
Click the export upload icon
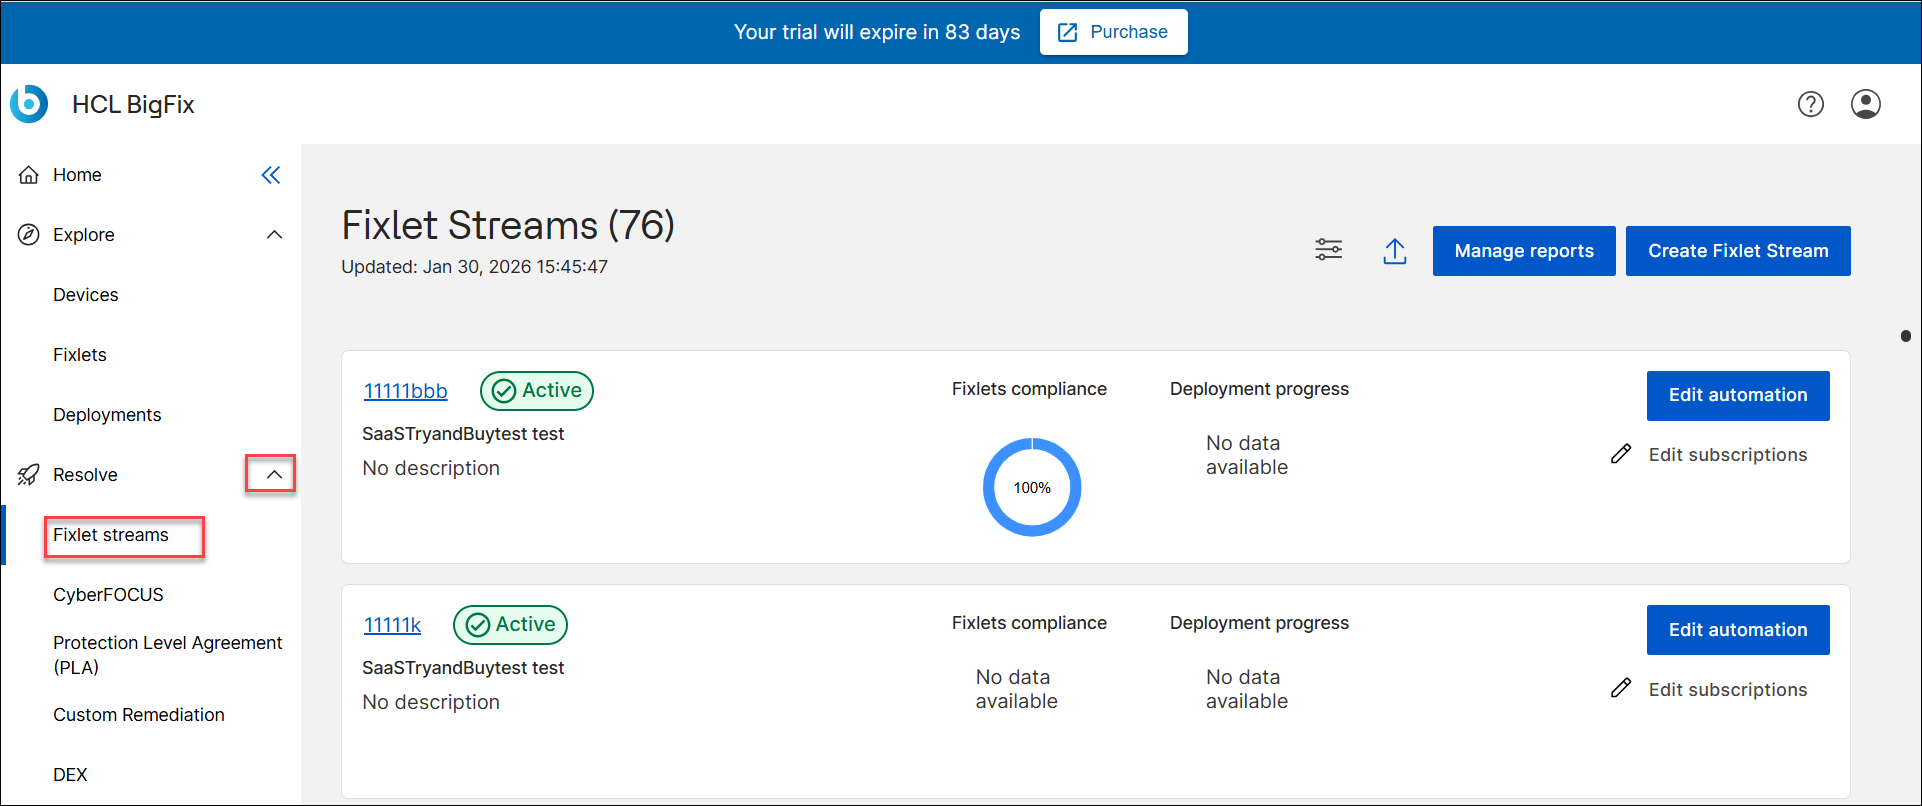[1394, 251]
